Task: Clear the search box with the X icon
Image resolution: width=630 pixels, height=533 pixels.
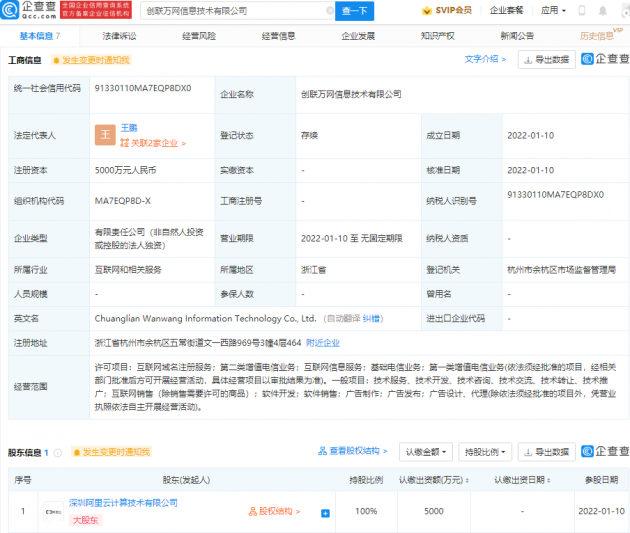Action: [330, 11]
